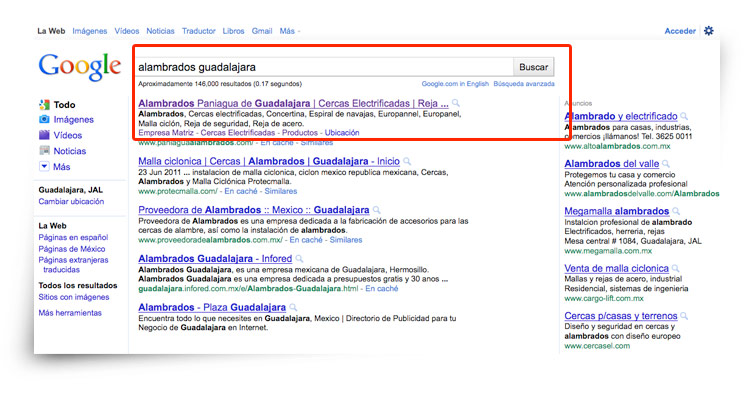The width and height of the screenshot is (749, 395).
Task: Open Alambrados Guadalajara - Infored result
Action: pos(215,259)
